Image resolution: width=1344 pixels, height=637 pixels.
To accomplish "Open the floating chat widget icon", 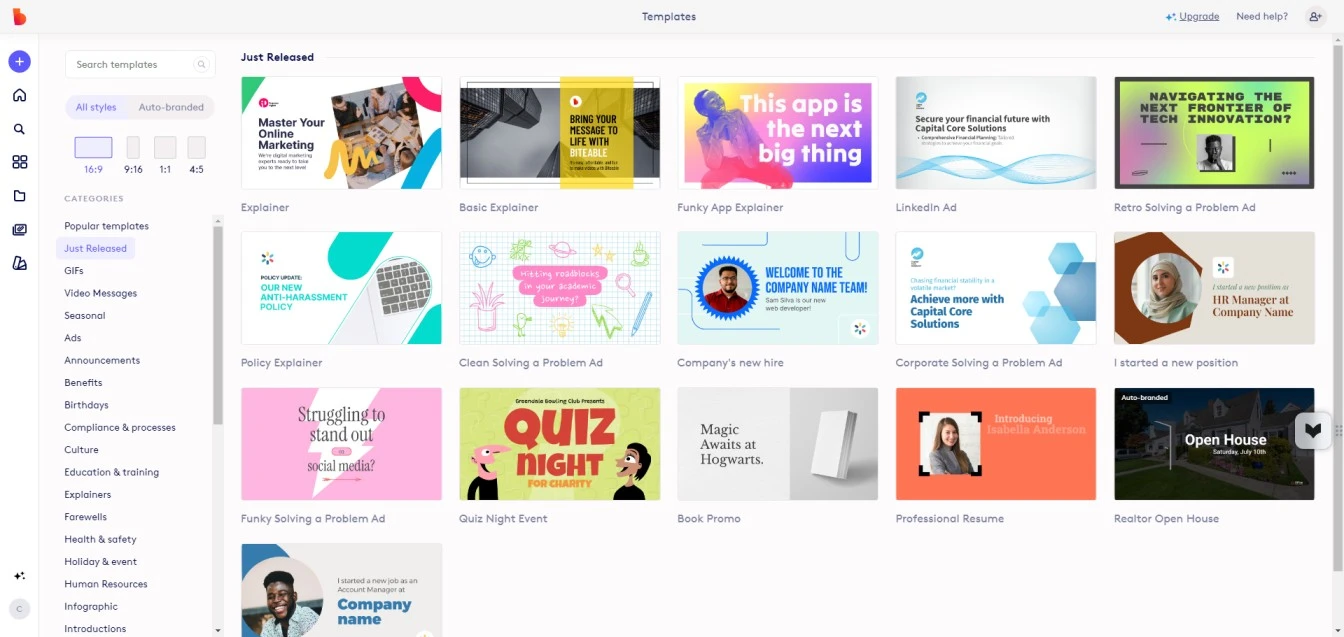I will [1313, 430].
